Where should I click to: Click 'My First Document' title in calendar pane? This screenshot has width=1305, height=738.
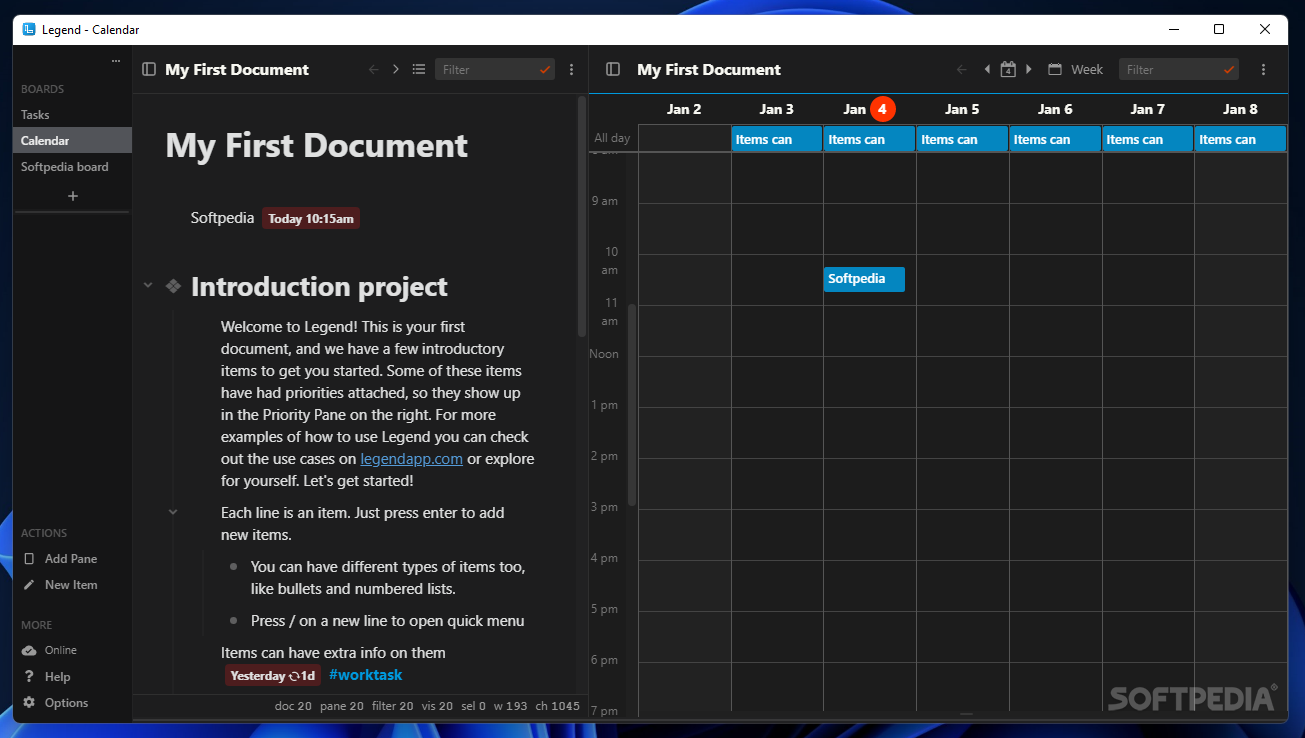tap(709, 70)
